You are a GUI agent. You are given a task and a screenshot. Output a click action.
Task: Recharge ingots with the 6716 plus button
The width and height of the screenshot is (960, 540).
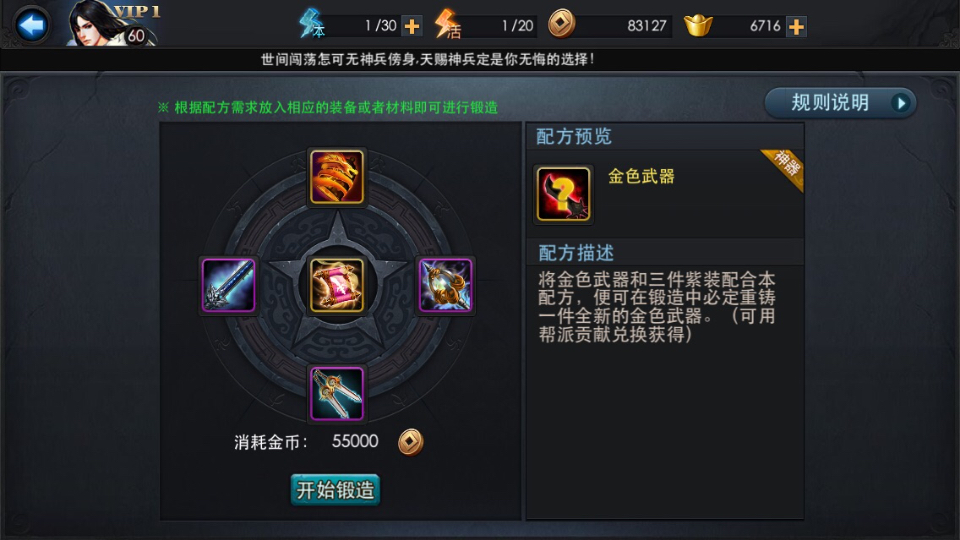[x=796, y=26]
